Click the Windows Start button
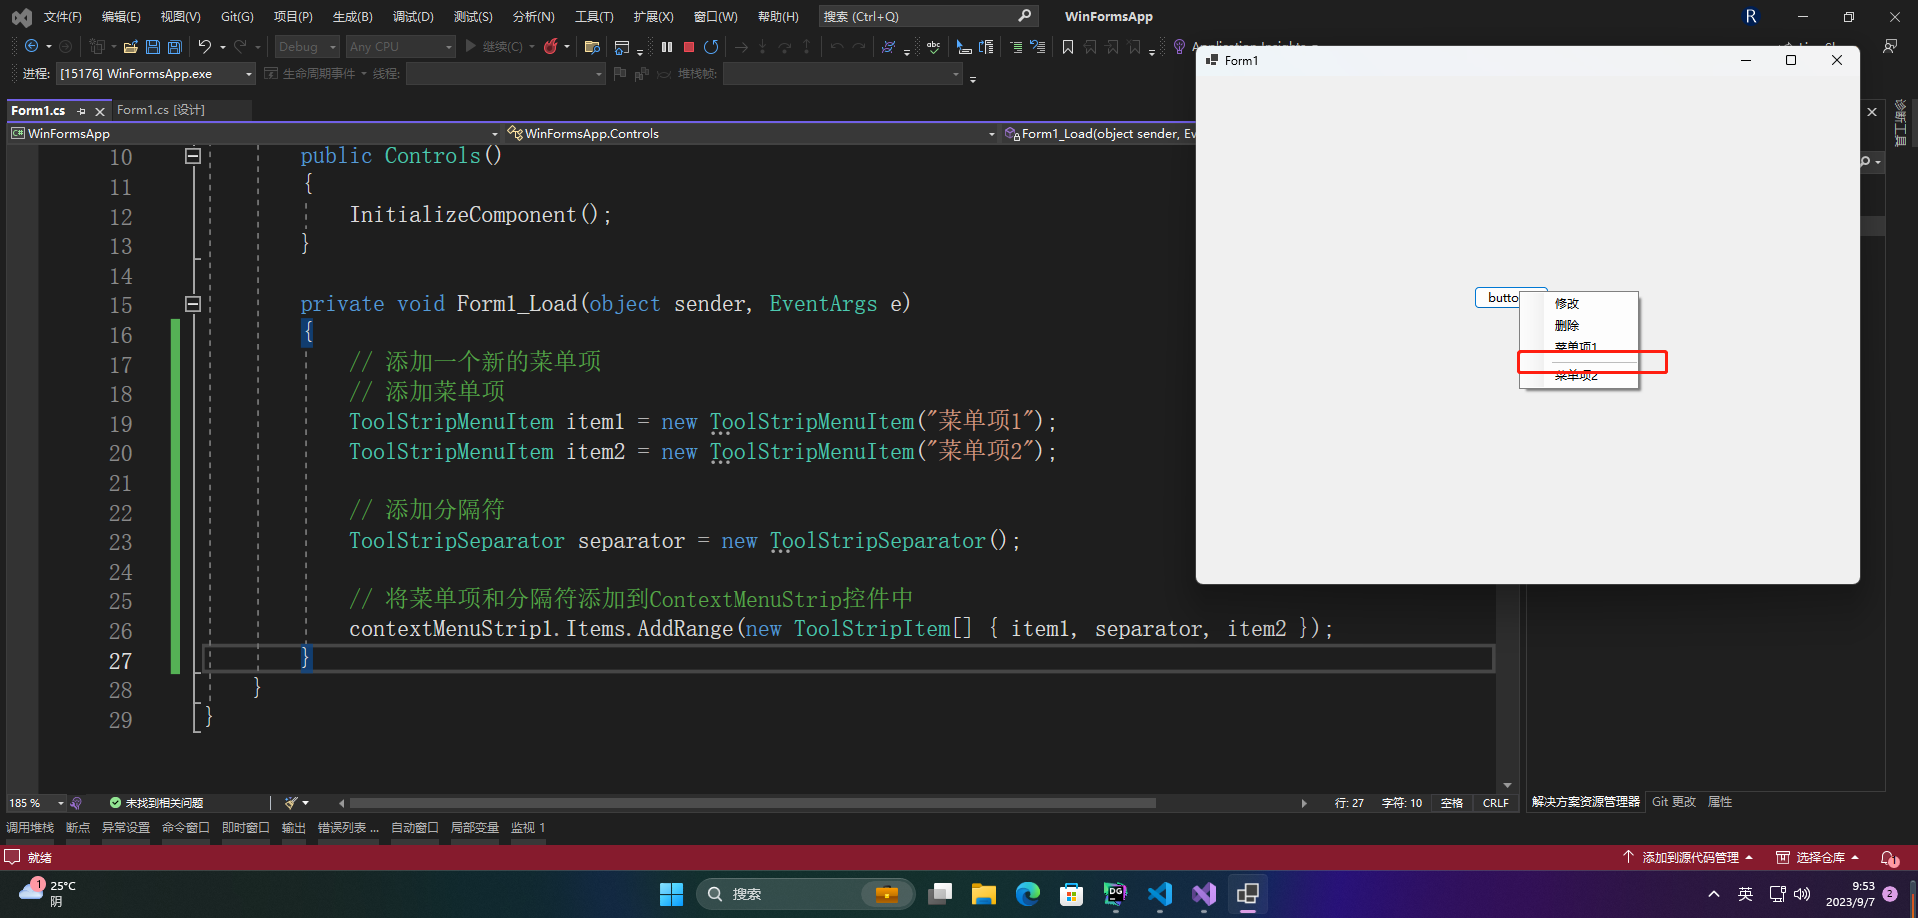This screenshot has height=918, width=1918. [671, 894]
